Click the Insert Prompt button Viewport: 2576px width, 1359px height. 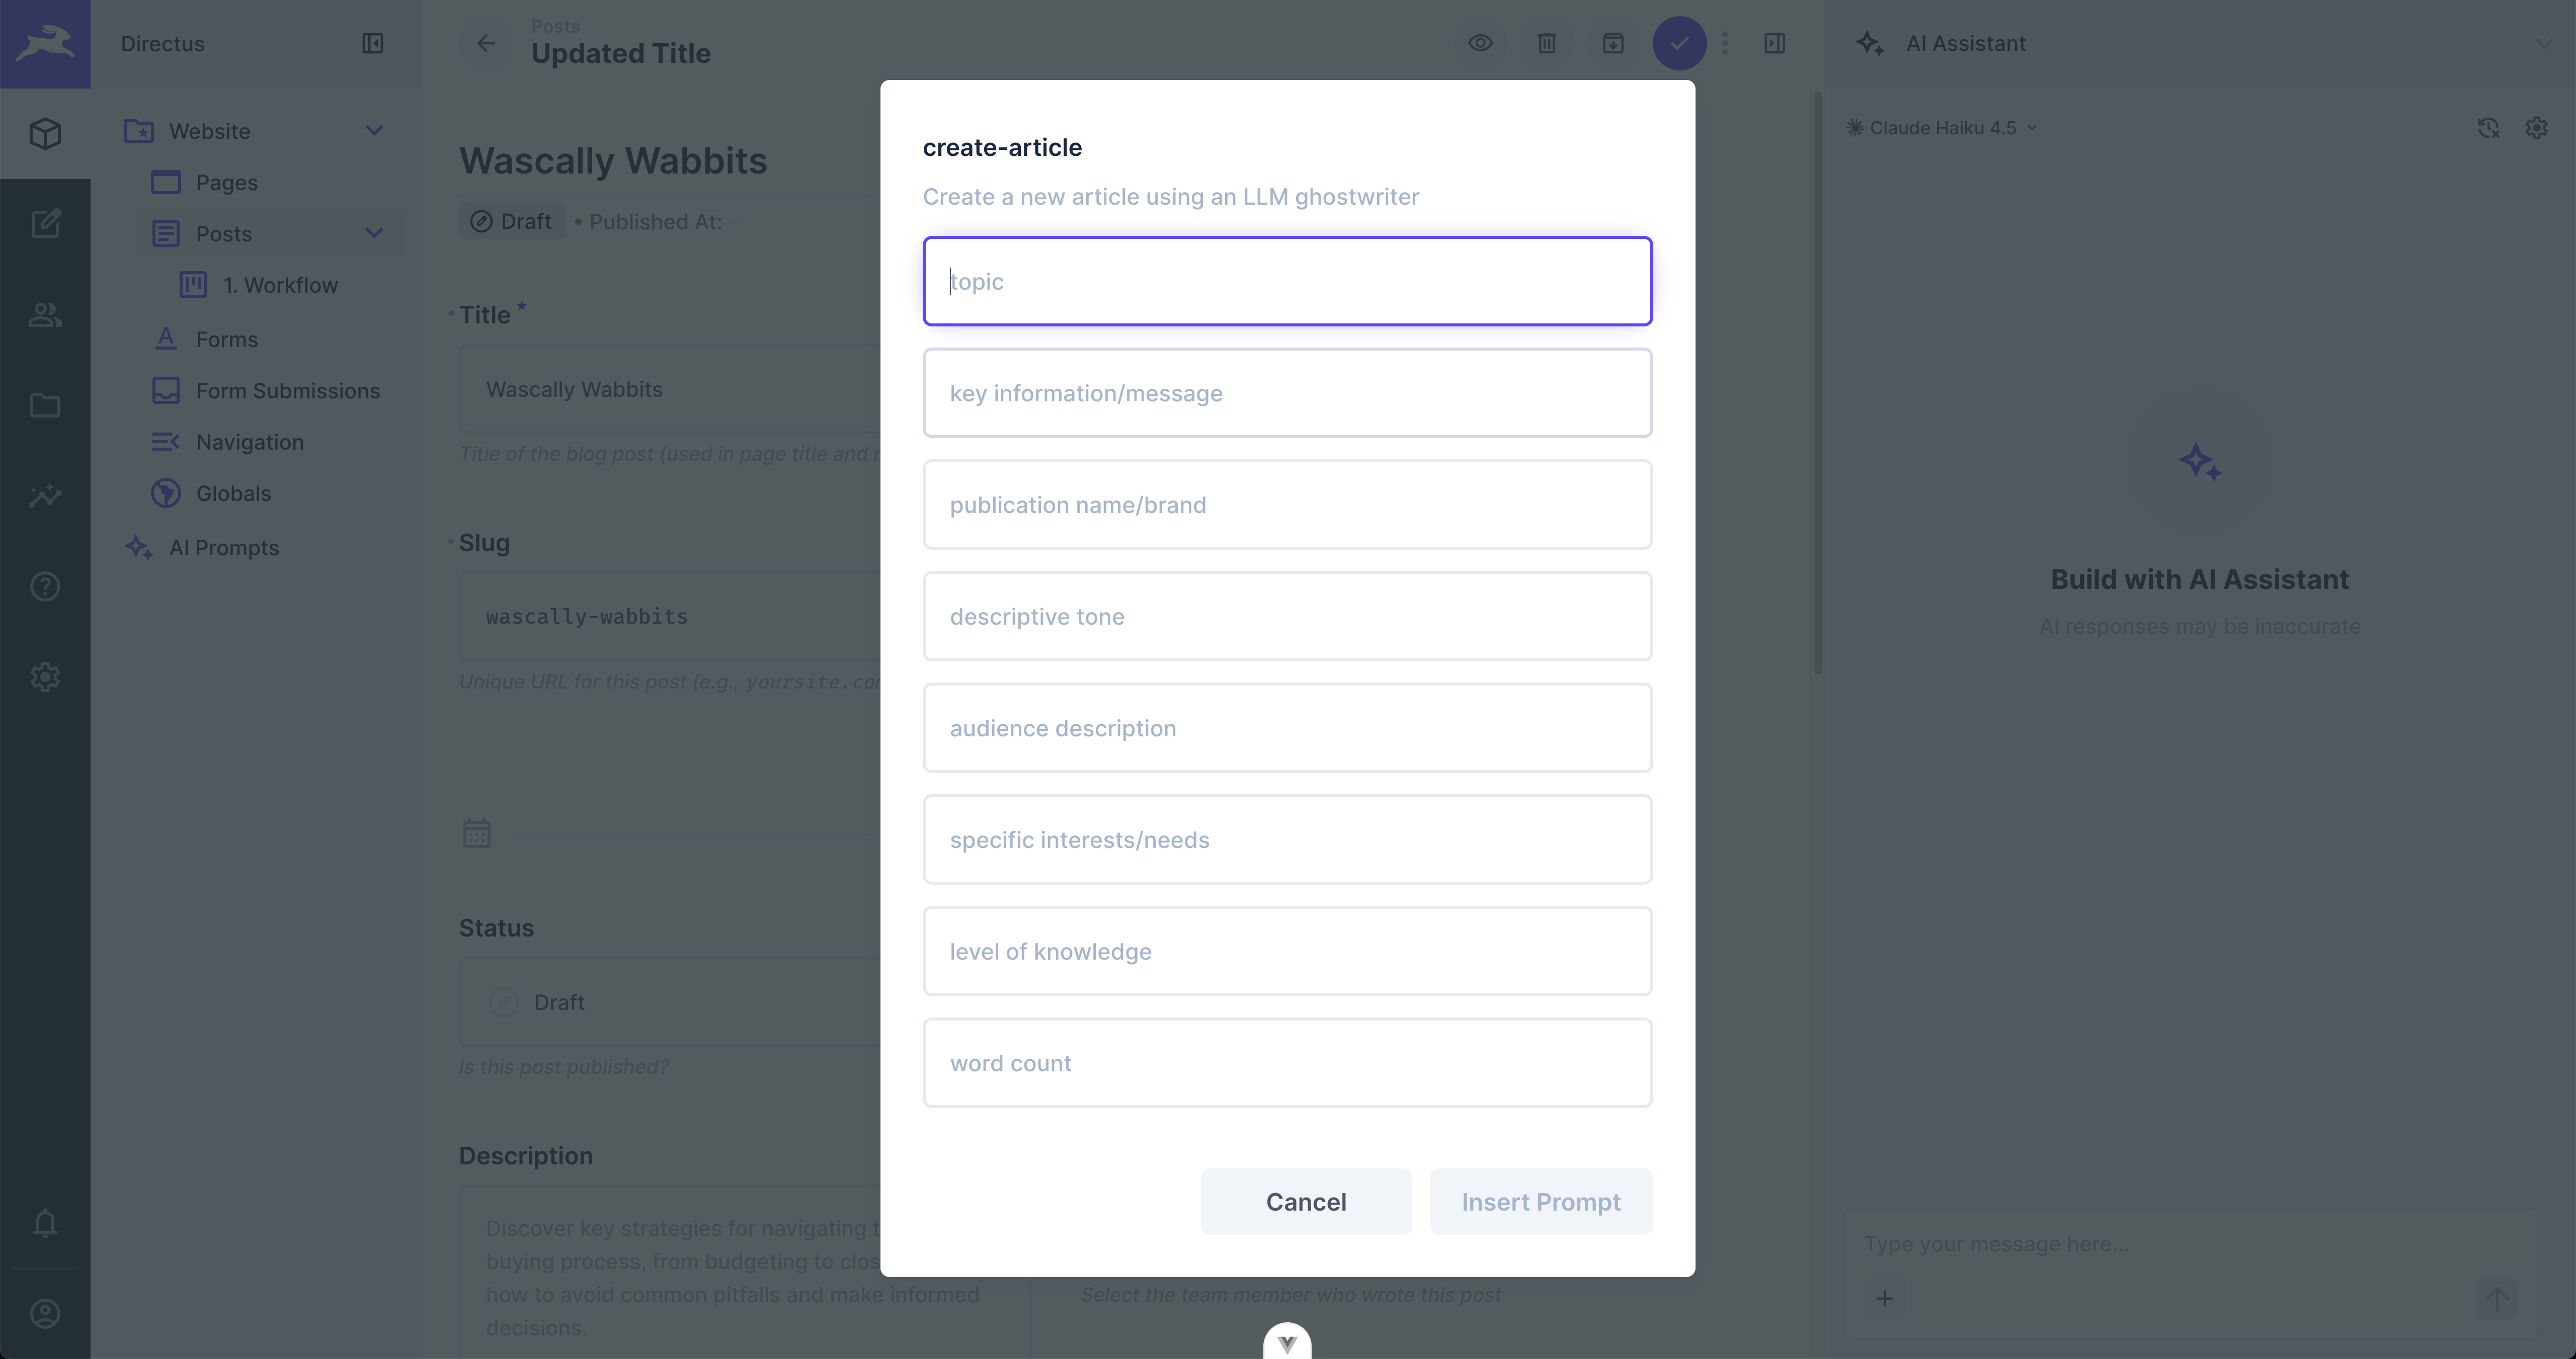1540,1201
